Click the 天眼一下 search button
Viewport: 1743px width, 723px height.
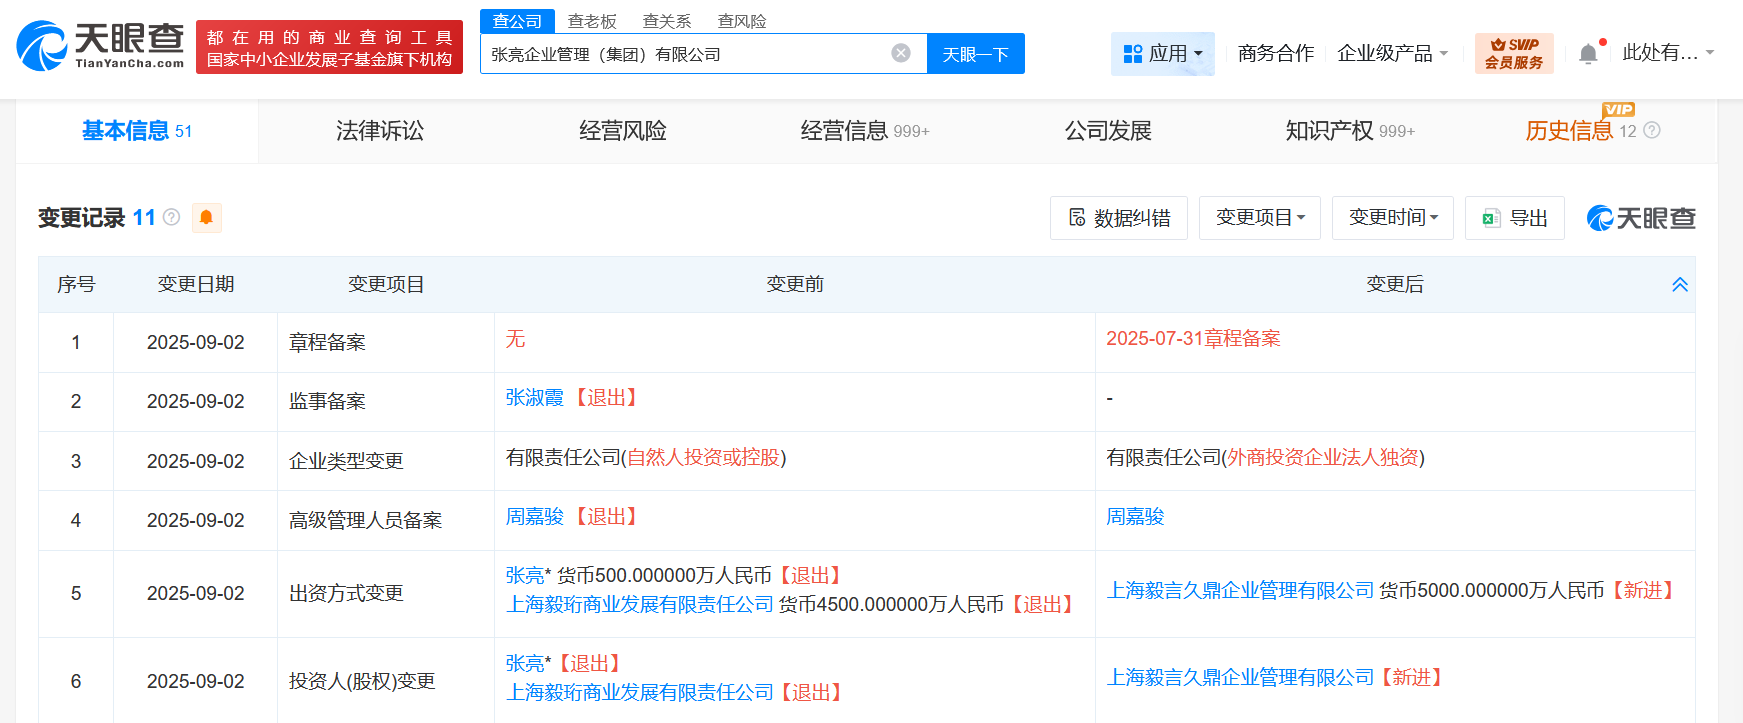[975, 54]
